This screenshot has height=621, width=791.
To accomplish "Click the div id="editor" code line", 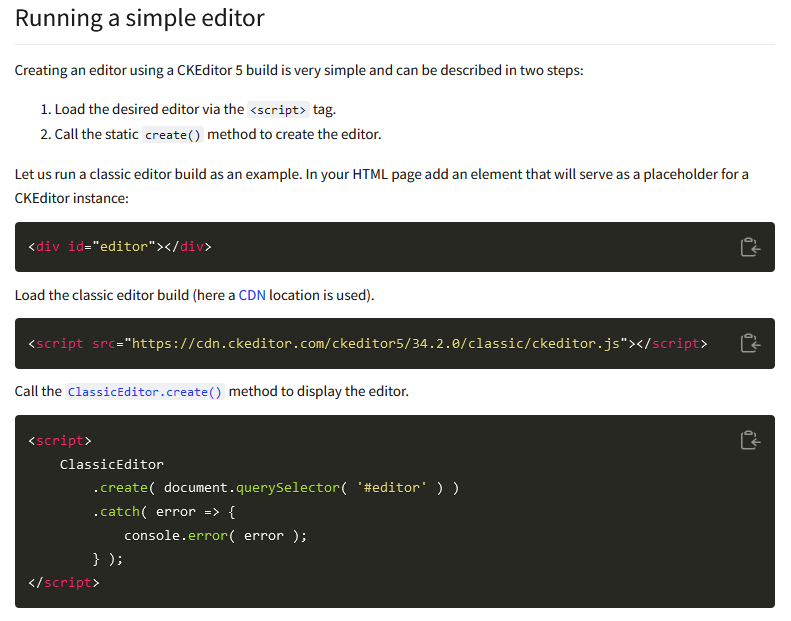I will 120,247.
